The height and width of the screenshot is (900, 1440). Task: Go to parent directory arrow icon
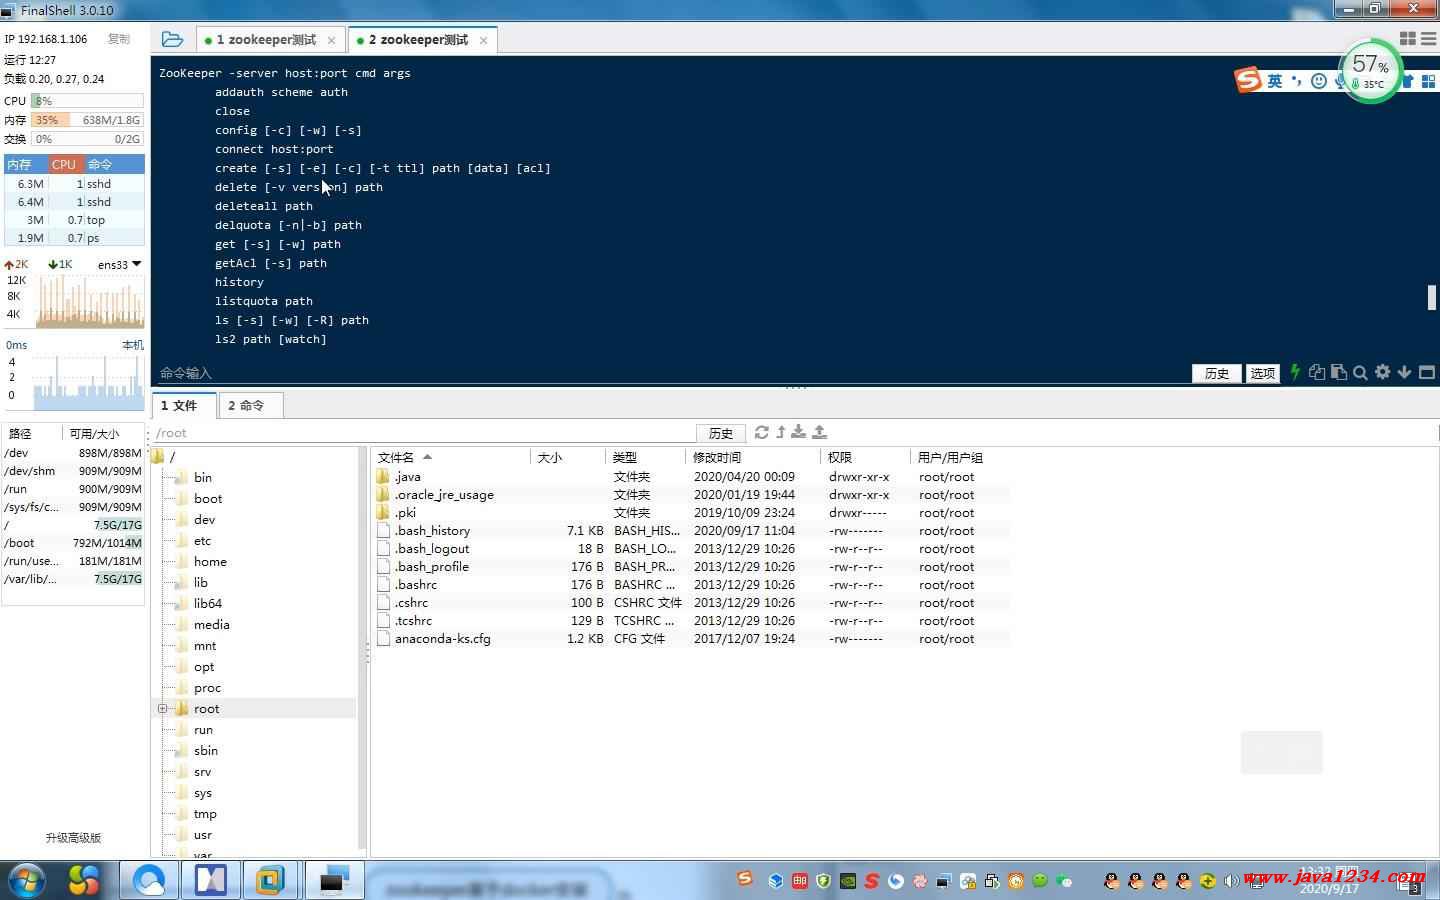pos(781,432)
